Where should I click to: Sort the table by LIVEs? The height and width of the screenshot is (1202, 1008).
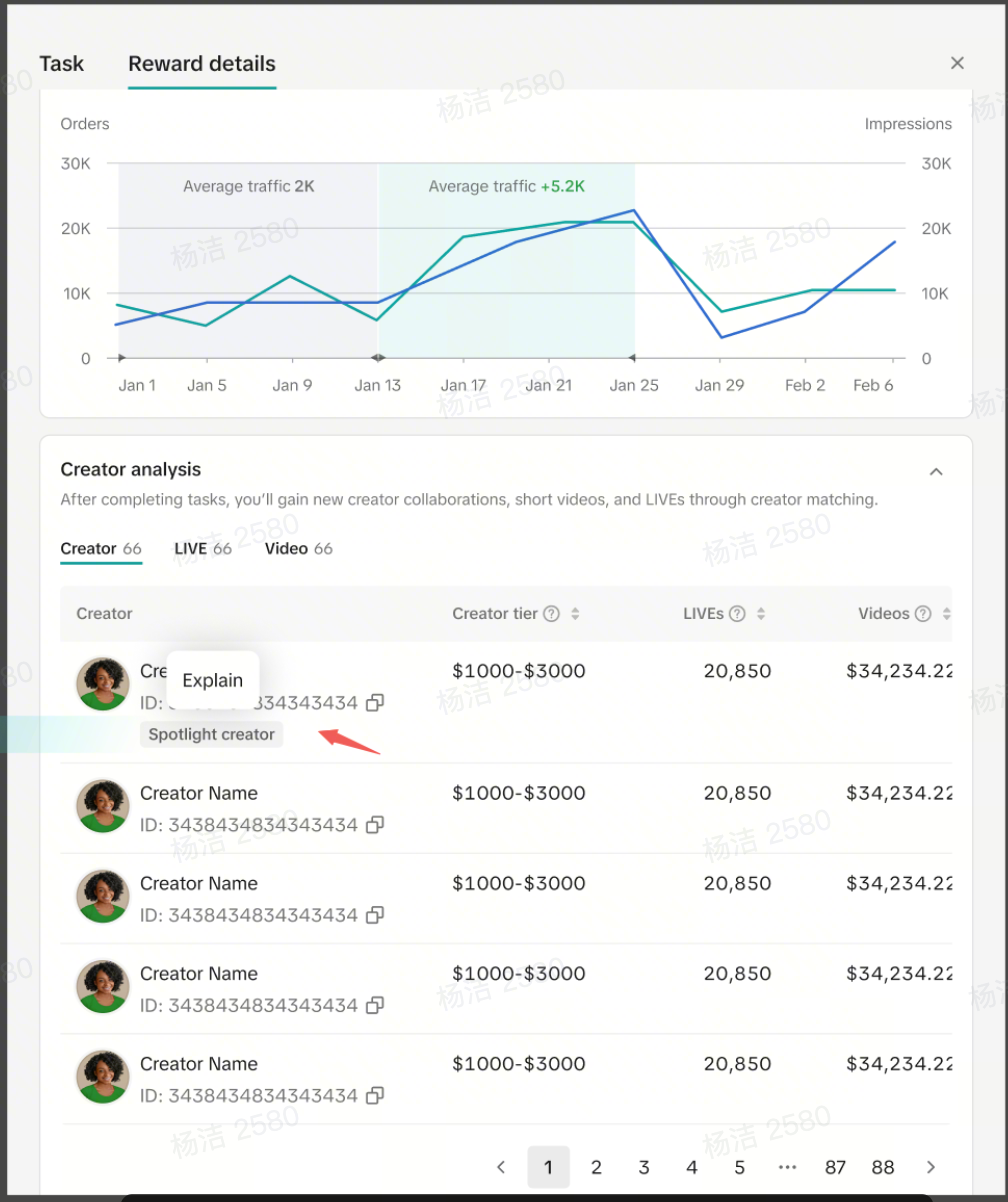[761, 614]
